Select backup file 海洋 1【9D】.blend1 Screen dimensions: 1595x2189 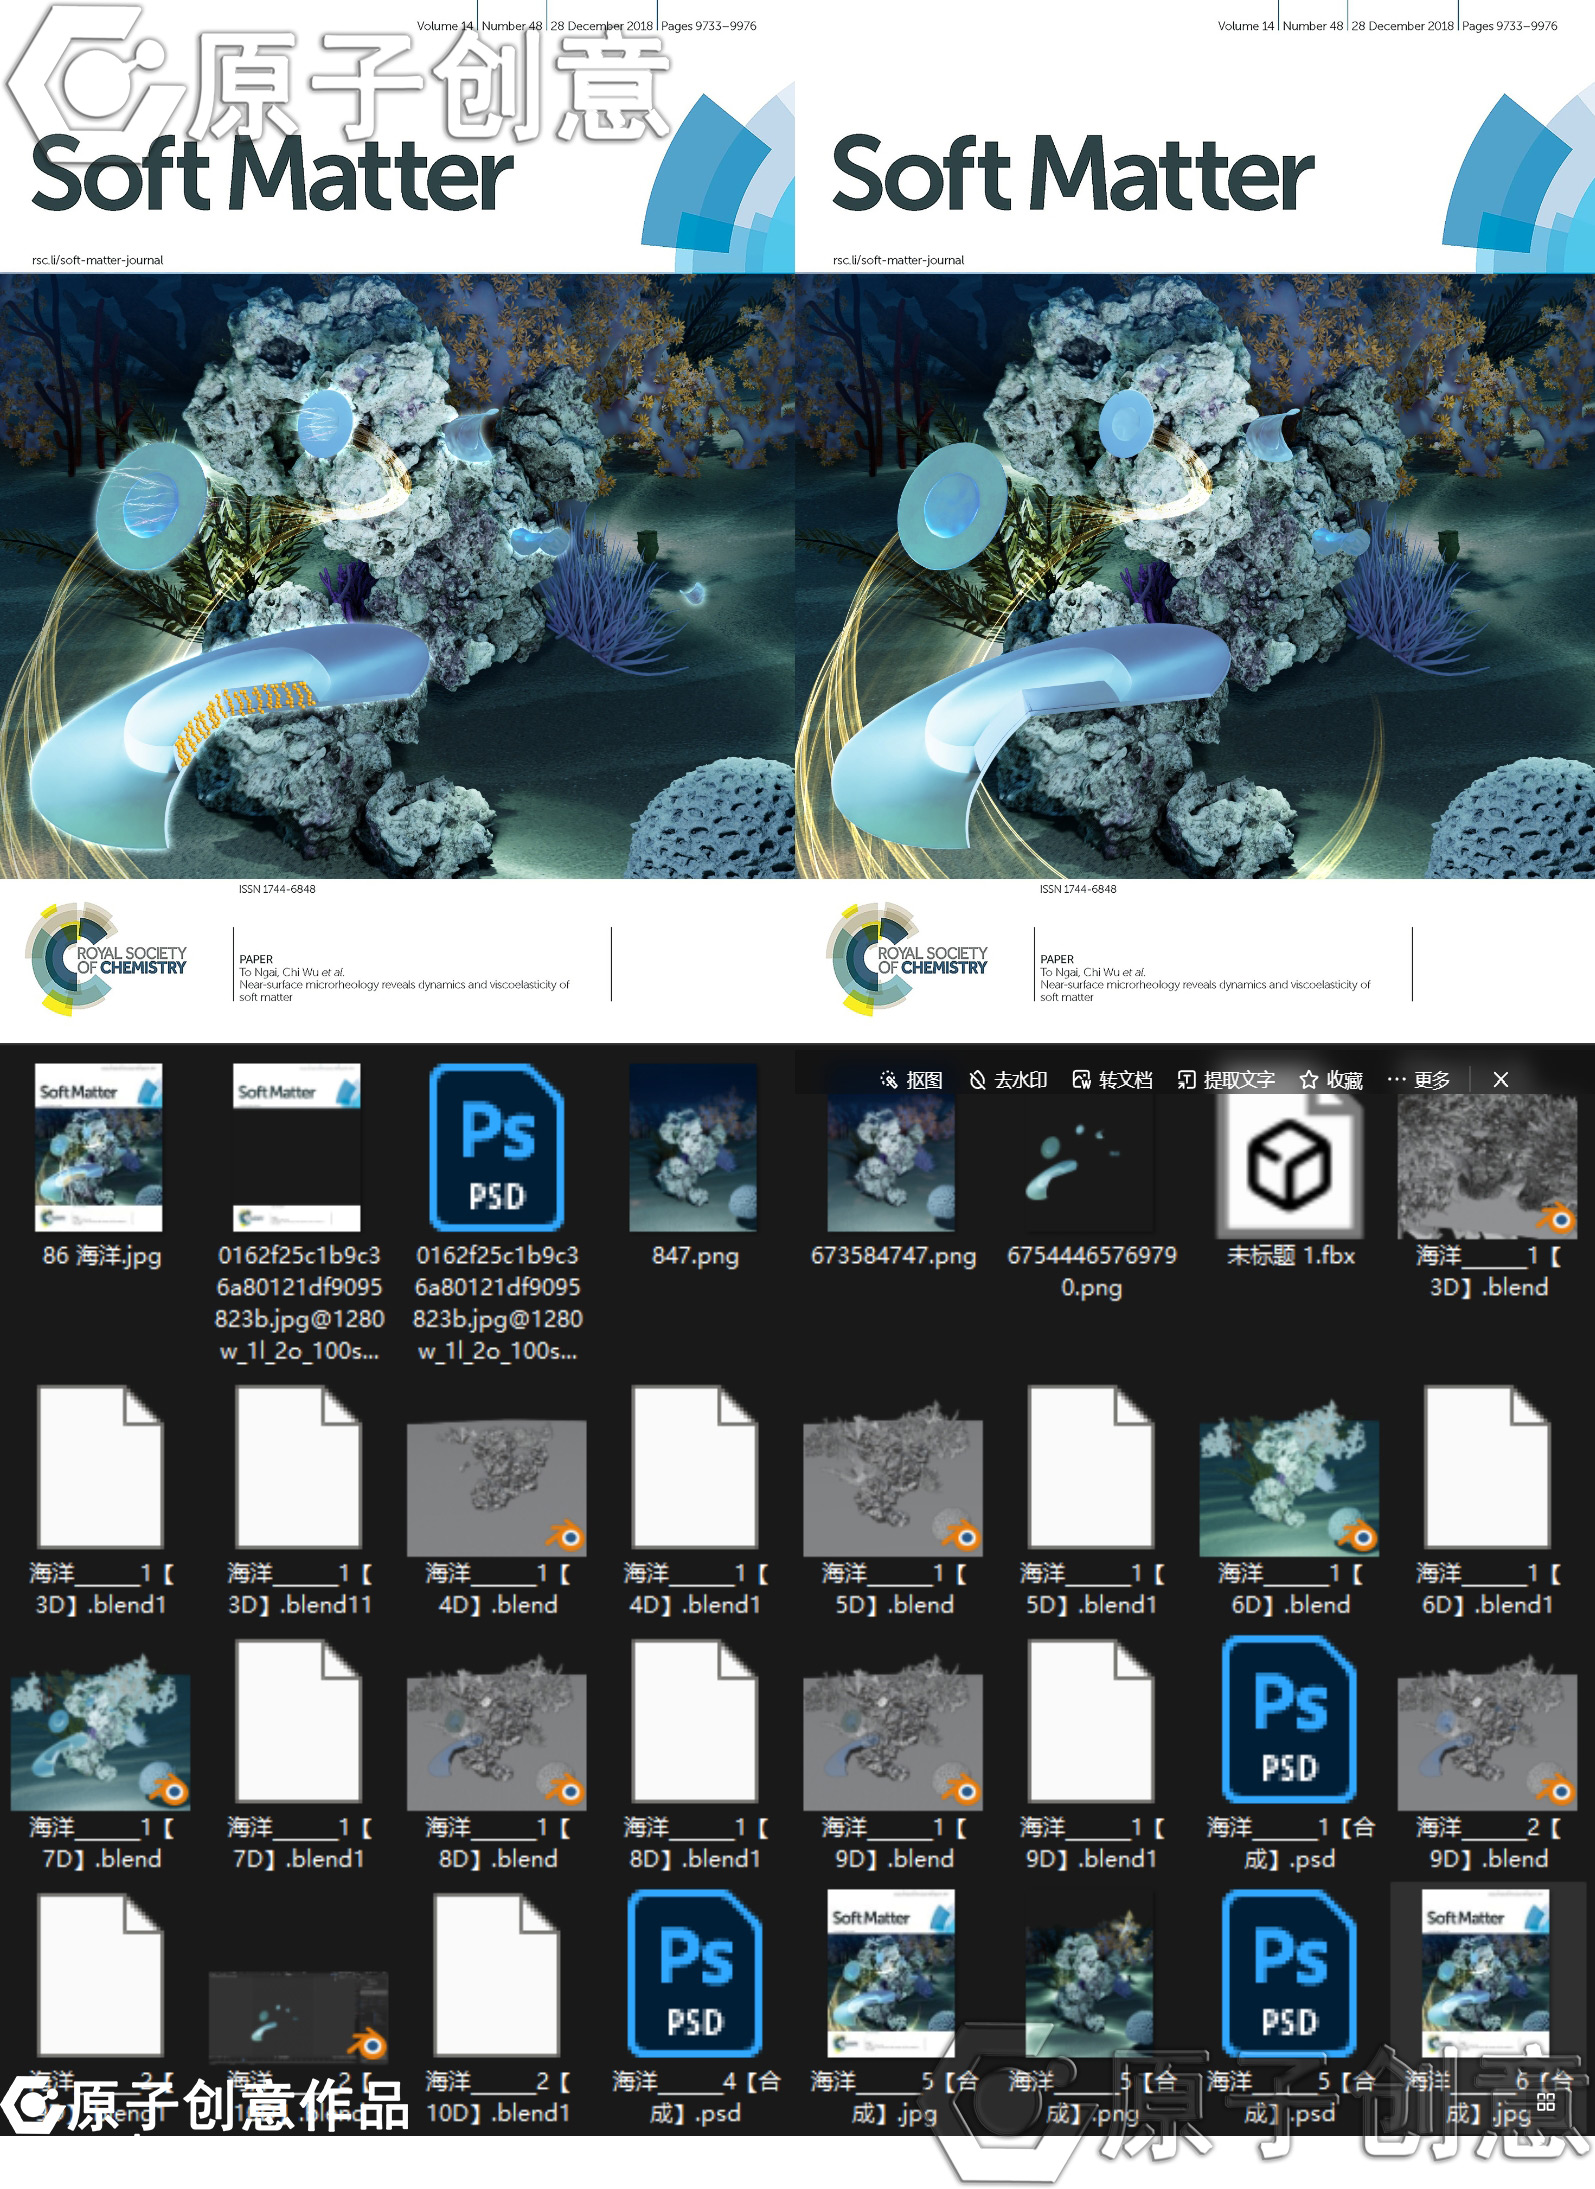1090,1721
